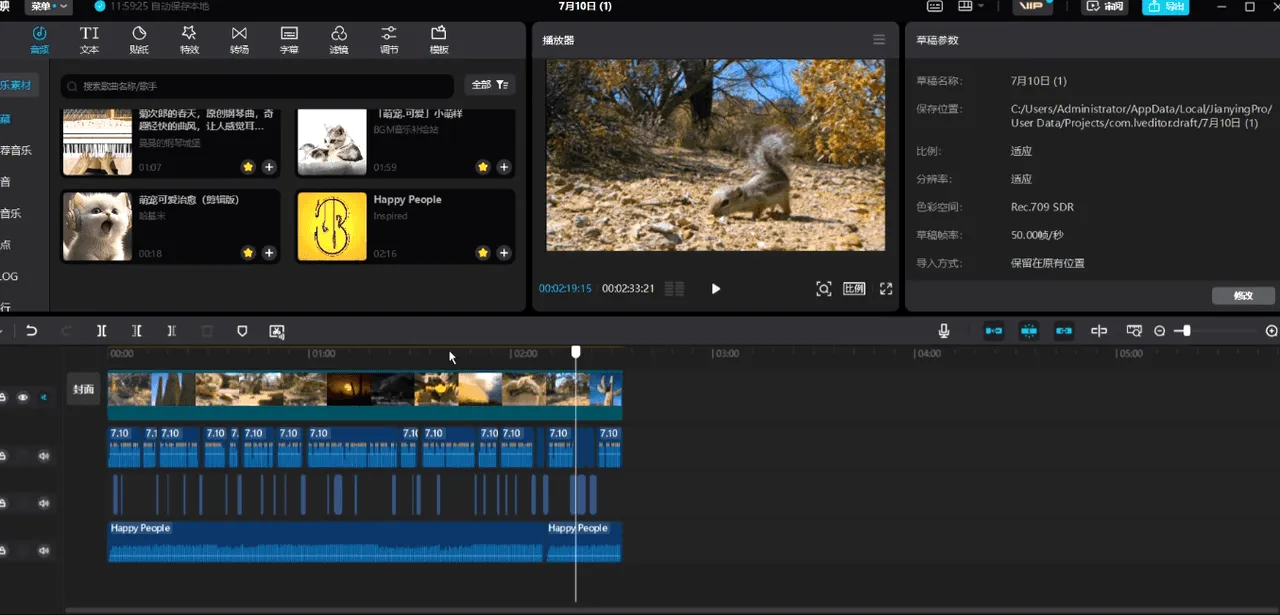The width and height of the screenshot is (1280, 615).
Task: Click the 比例 ratio button
Action: [x=854, y=288]
